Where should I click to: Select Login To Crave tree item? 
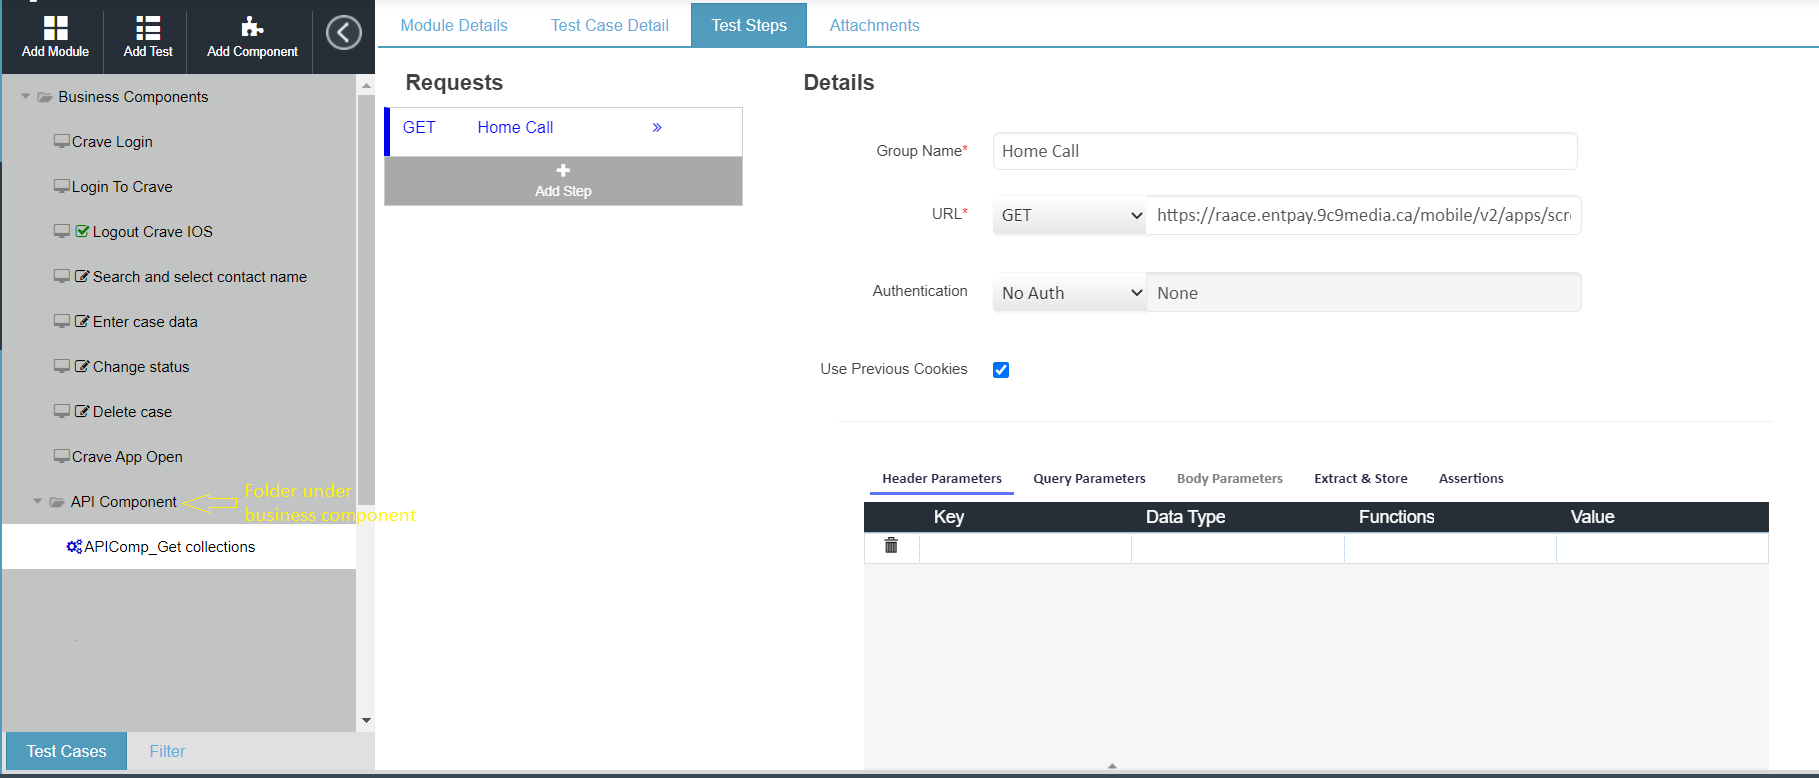[122, 187]
